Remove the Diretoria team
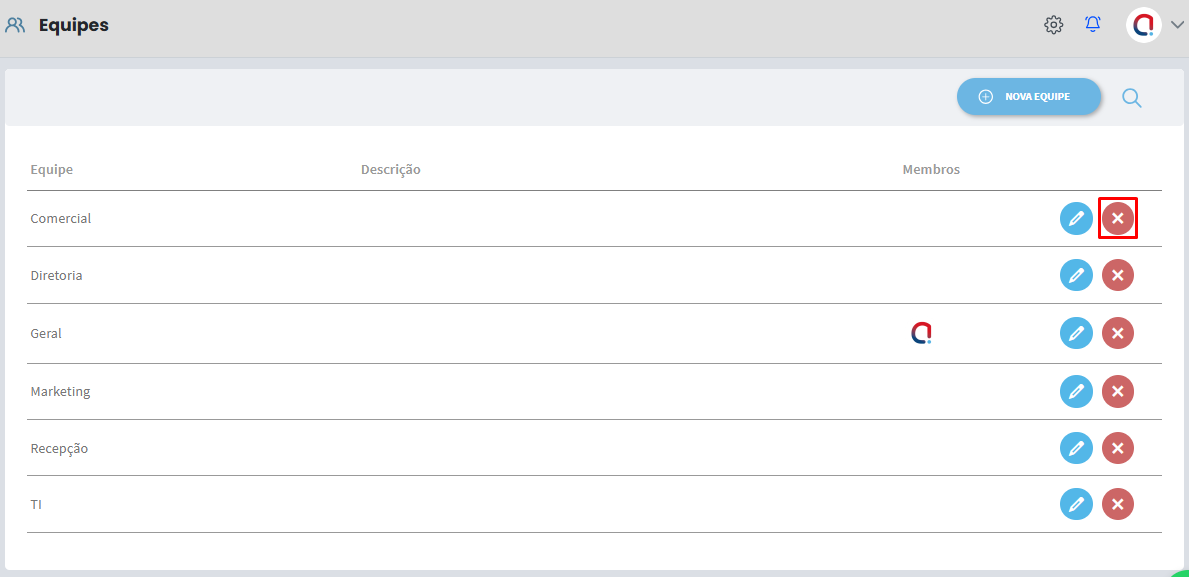 click(1118, 275)
